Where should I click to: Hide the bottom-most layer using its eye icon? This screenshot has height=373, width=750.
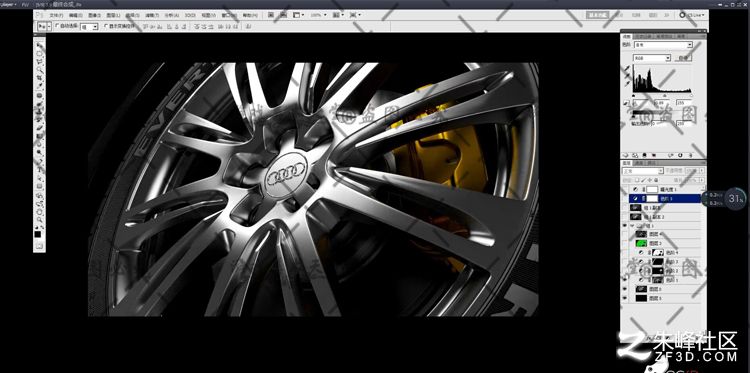tap(625, 298)
